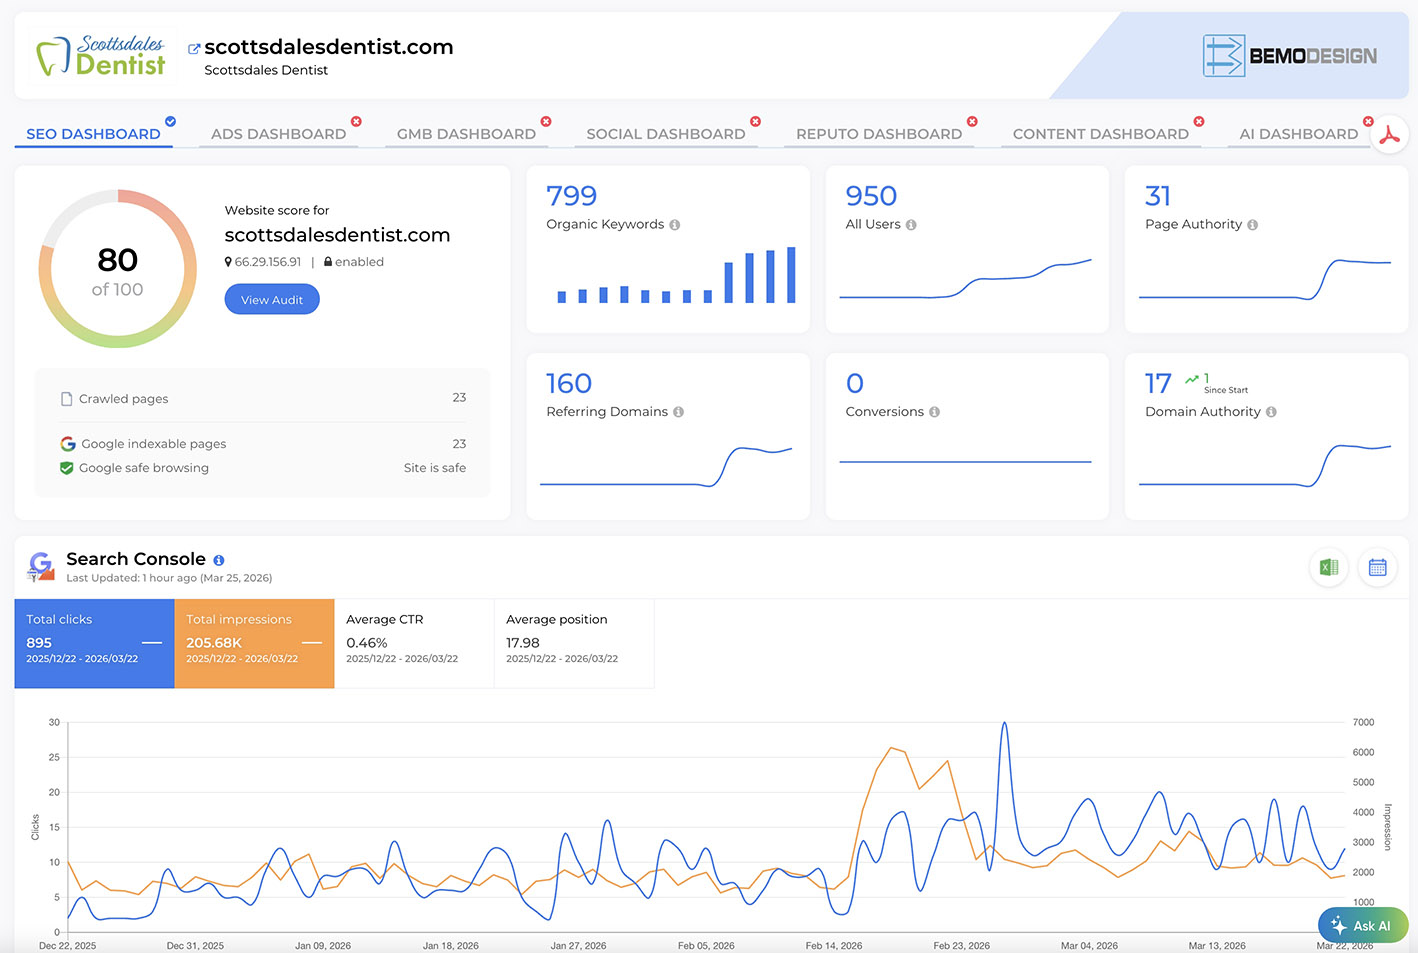
Task: Click the Domain Authority info icon
Action: [x=1271, y=411]
